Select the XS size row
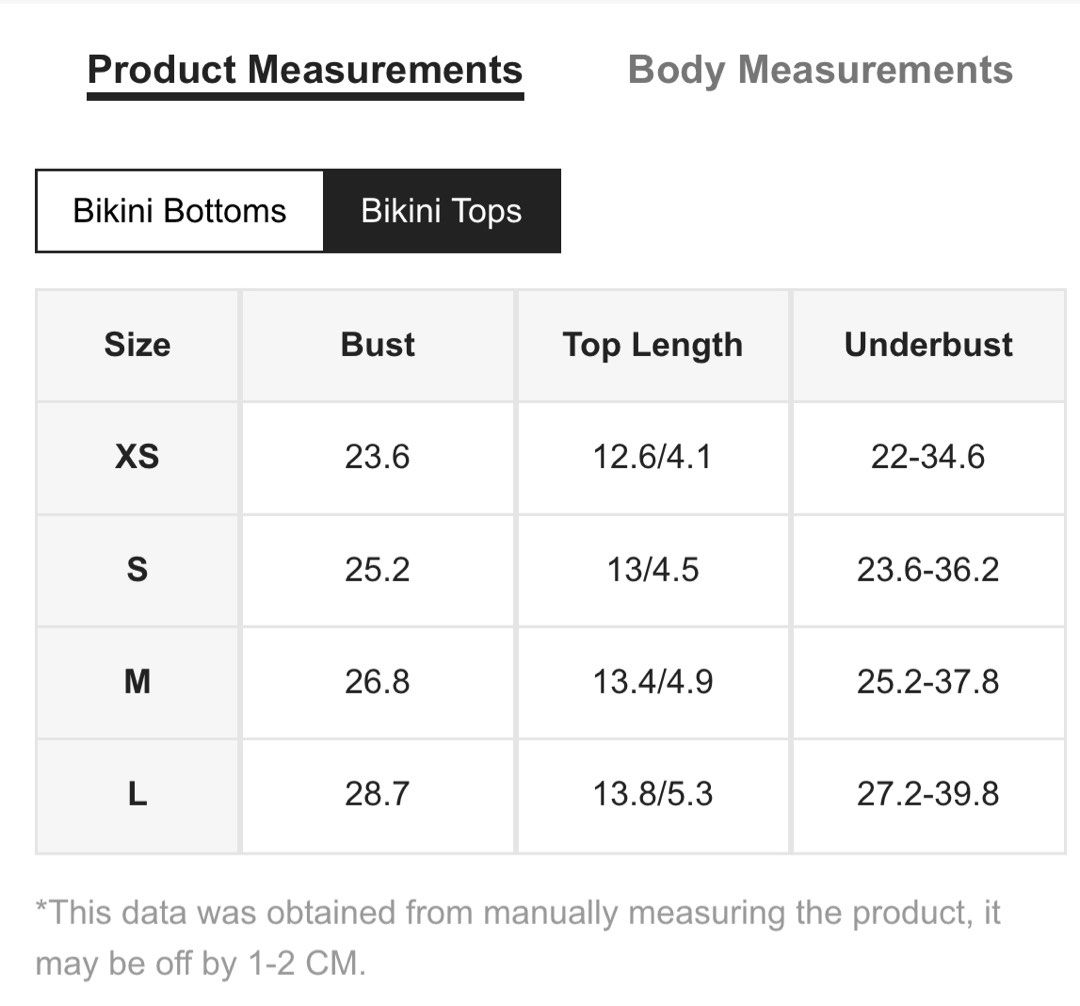The image size is (1080, 1006). (137, 457)
